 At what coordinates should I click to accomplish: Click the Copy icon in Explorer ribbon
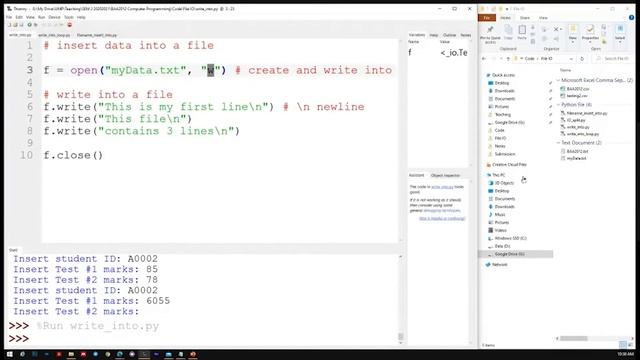(x=508, y=32)
